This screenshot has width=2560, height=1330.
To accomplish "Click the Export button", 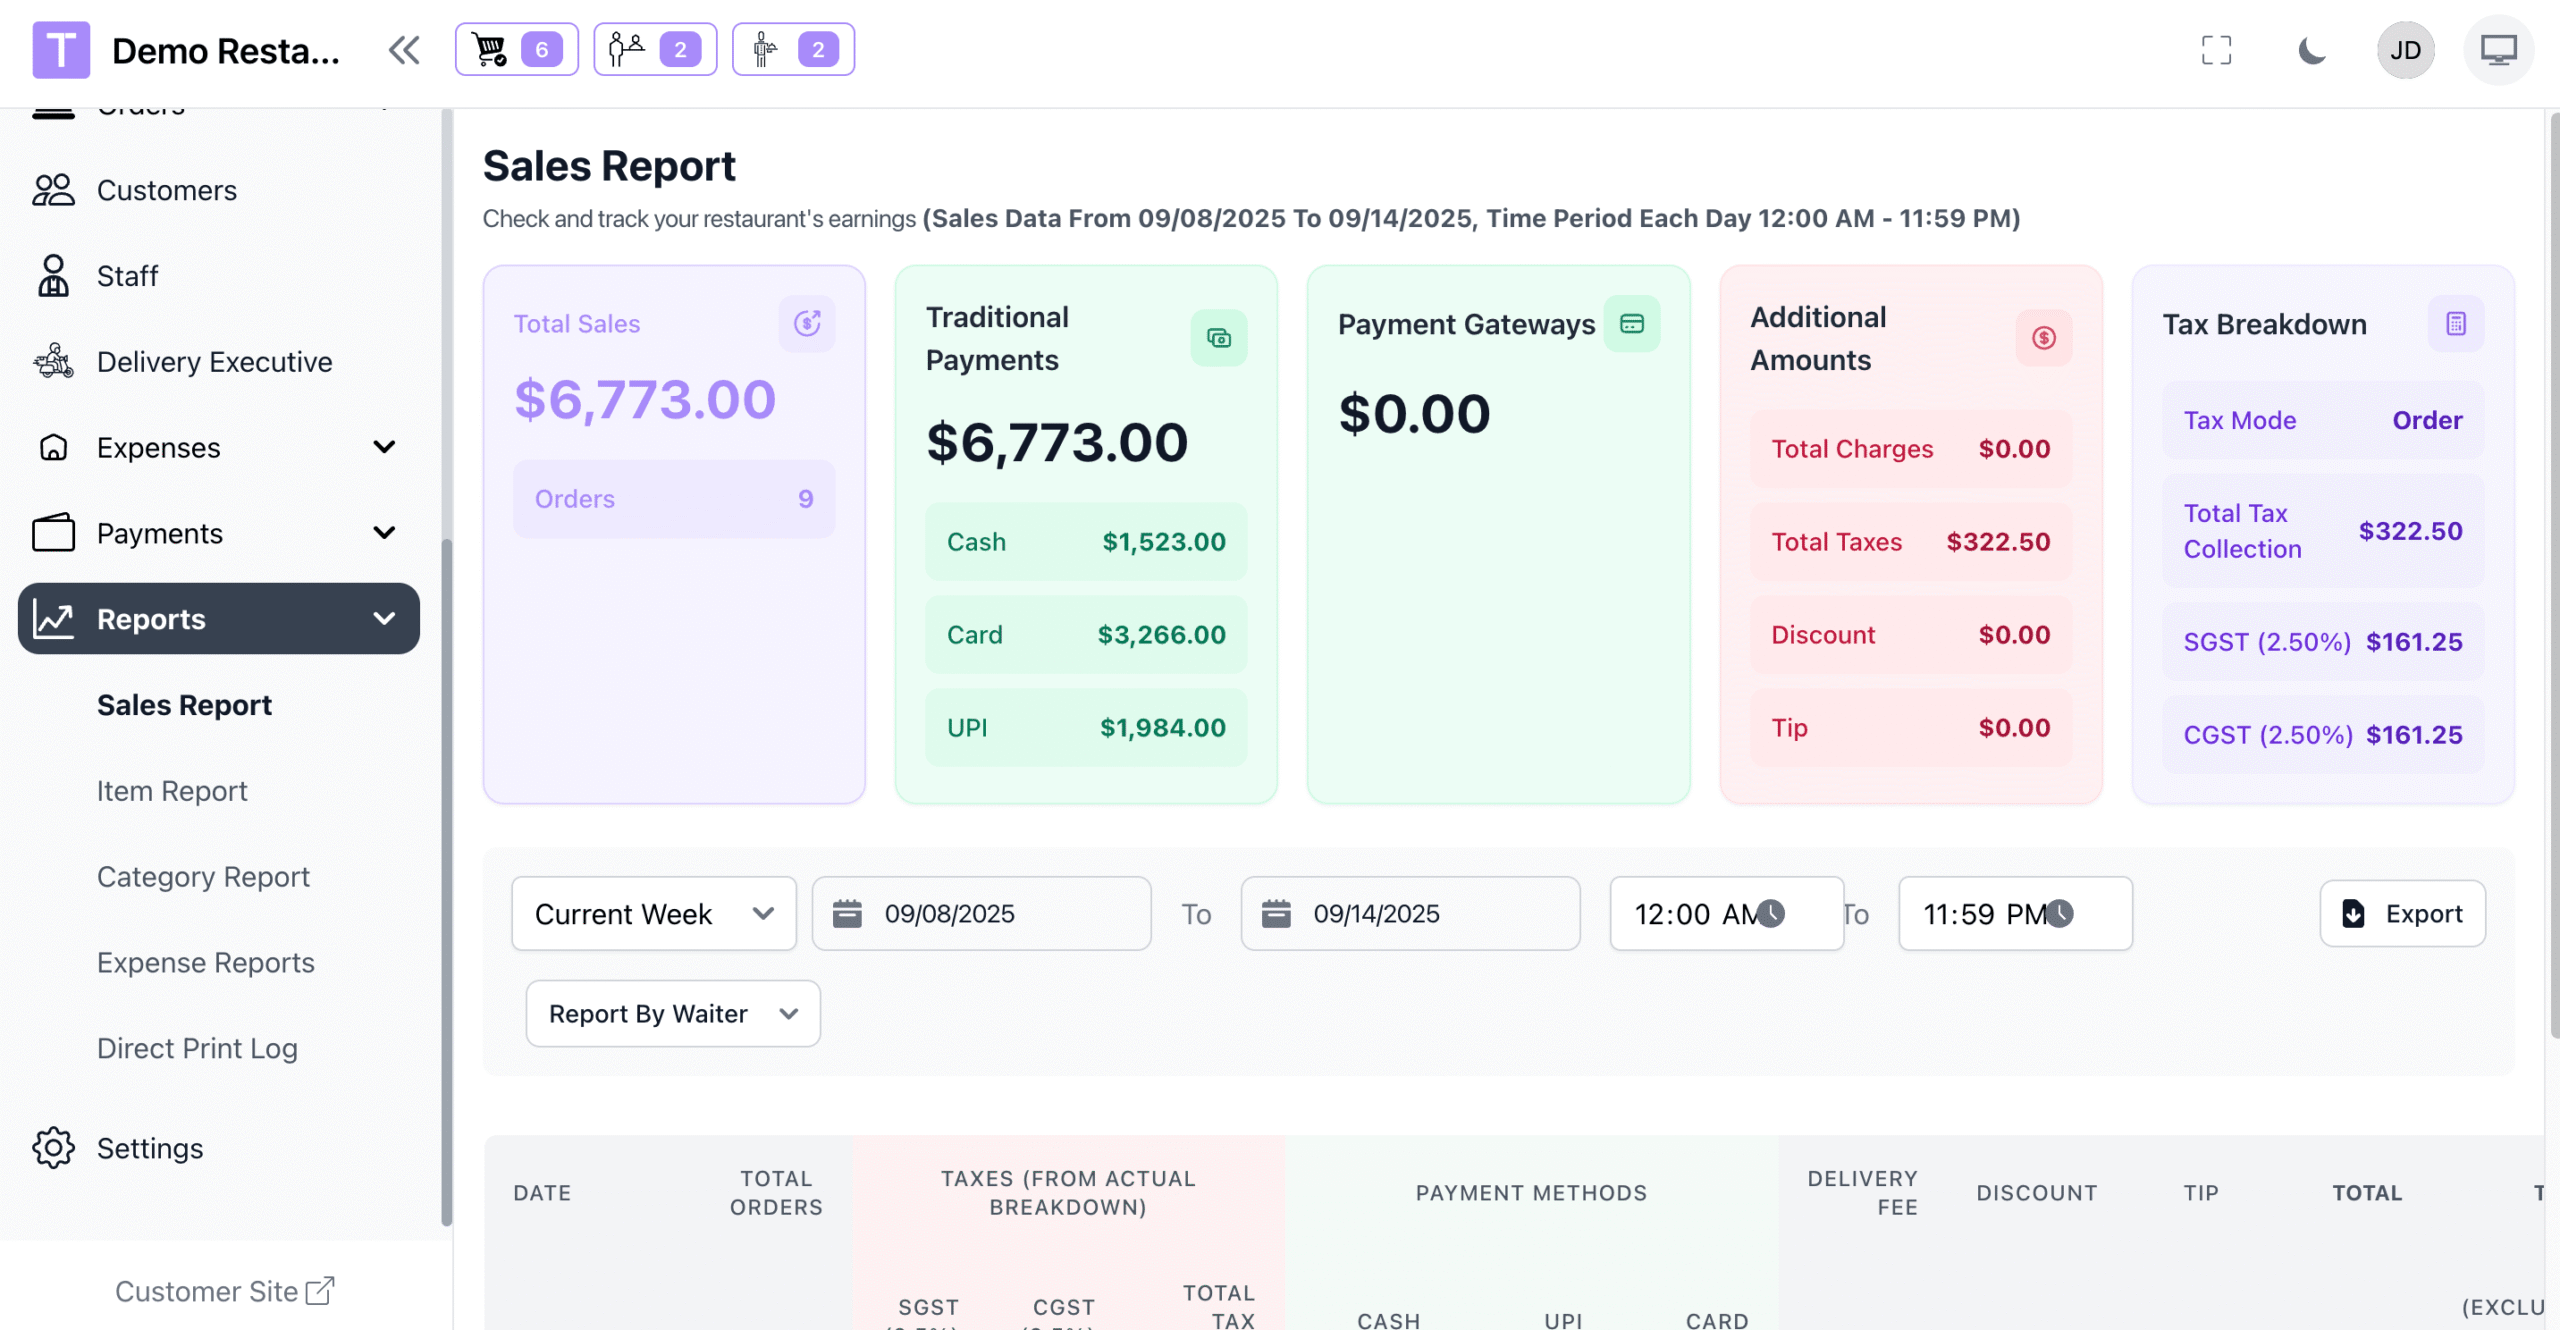I will (x=2402, y=913).
